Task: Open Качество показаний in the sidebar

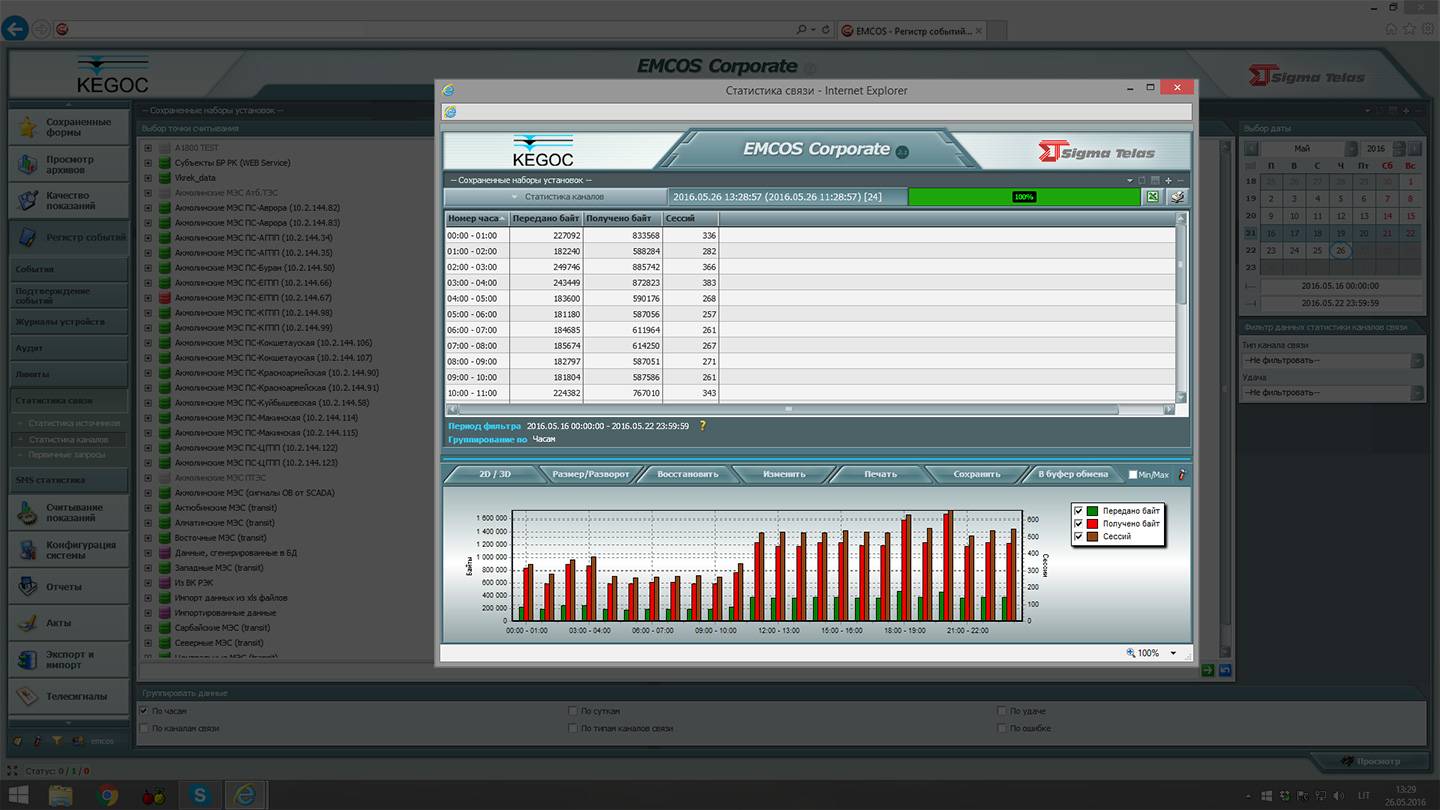Action: tap(69, 200)
